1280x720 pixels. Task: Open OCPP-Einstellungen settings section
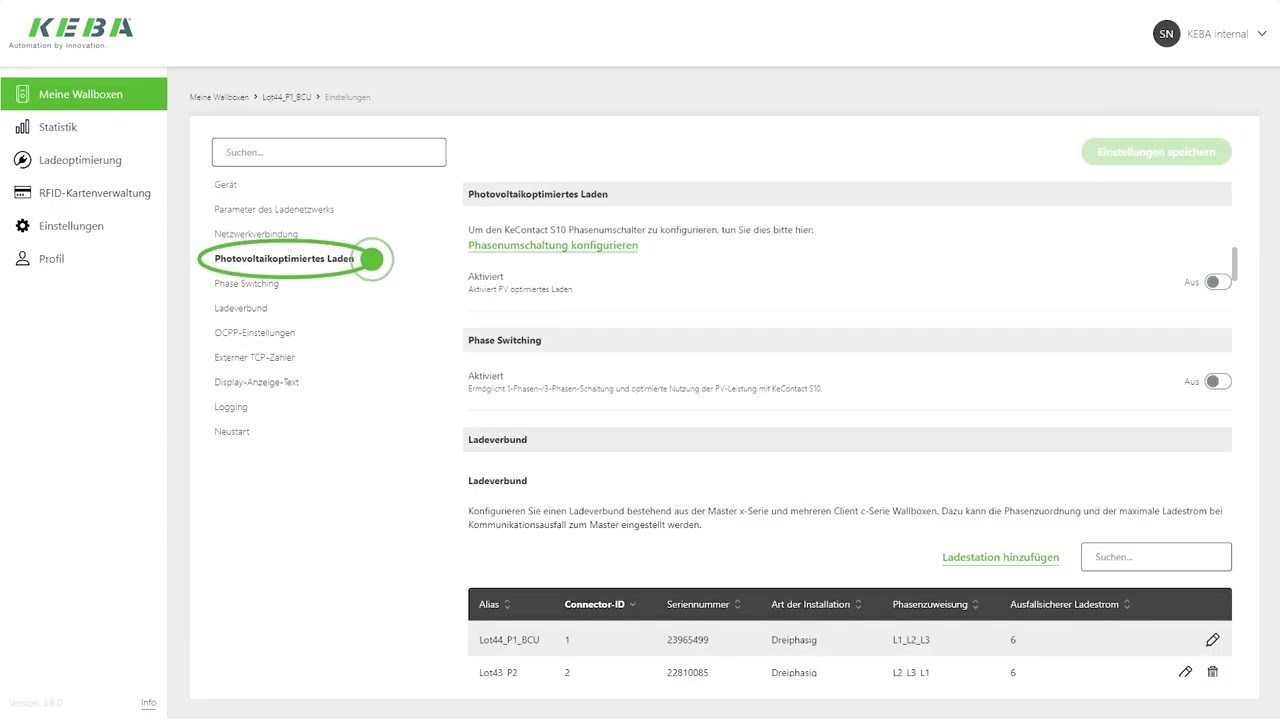pos(254,333)
